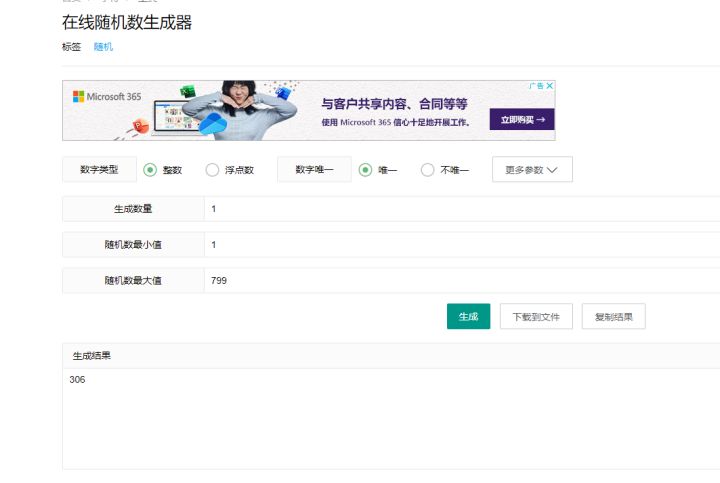
Task: Click the 复制结果 button
Action: (613, 316)
